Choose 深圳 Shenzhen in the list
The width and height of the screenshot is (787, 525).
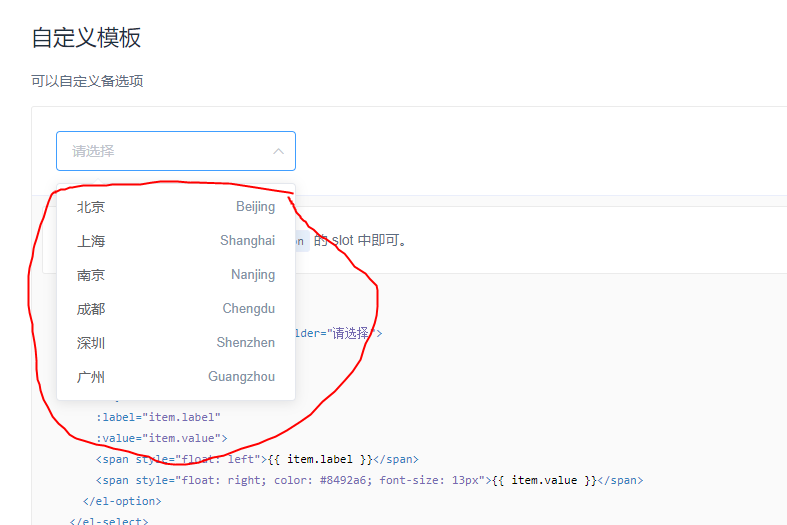(x=176, y=343)
